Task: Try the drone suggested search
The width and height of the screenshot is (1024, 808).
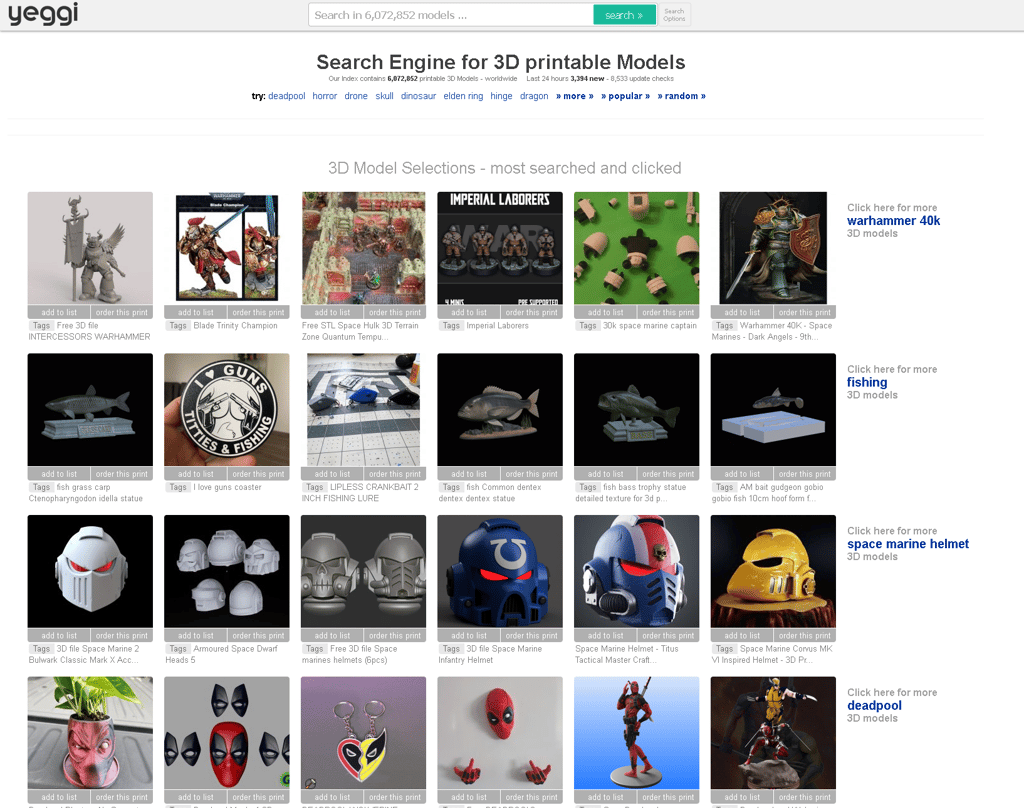Action: pos(356,96)
